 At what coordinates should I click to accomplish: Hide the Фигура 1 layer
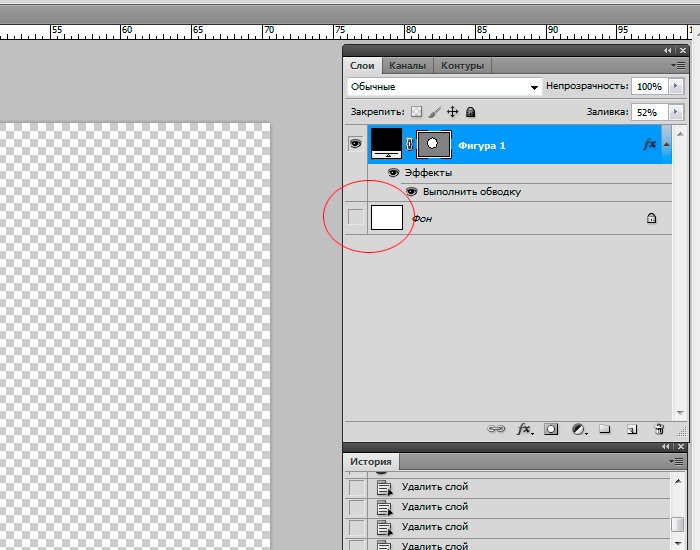355,144
